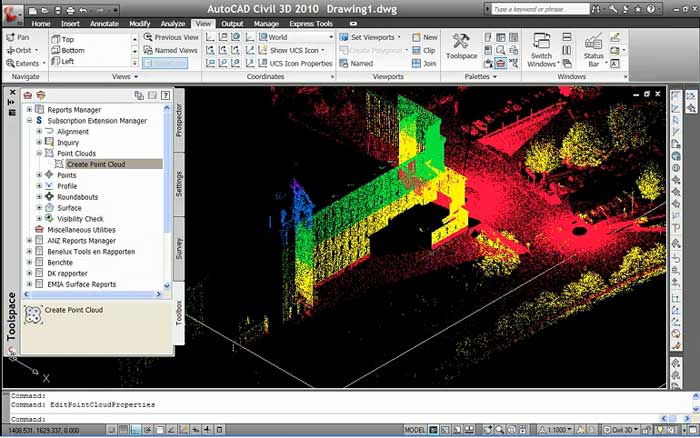The height and width of the screenshot is (438, 700).
Task: Open the Orbit dropdown arrow
Action: coord(36,50)
